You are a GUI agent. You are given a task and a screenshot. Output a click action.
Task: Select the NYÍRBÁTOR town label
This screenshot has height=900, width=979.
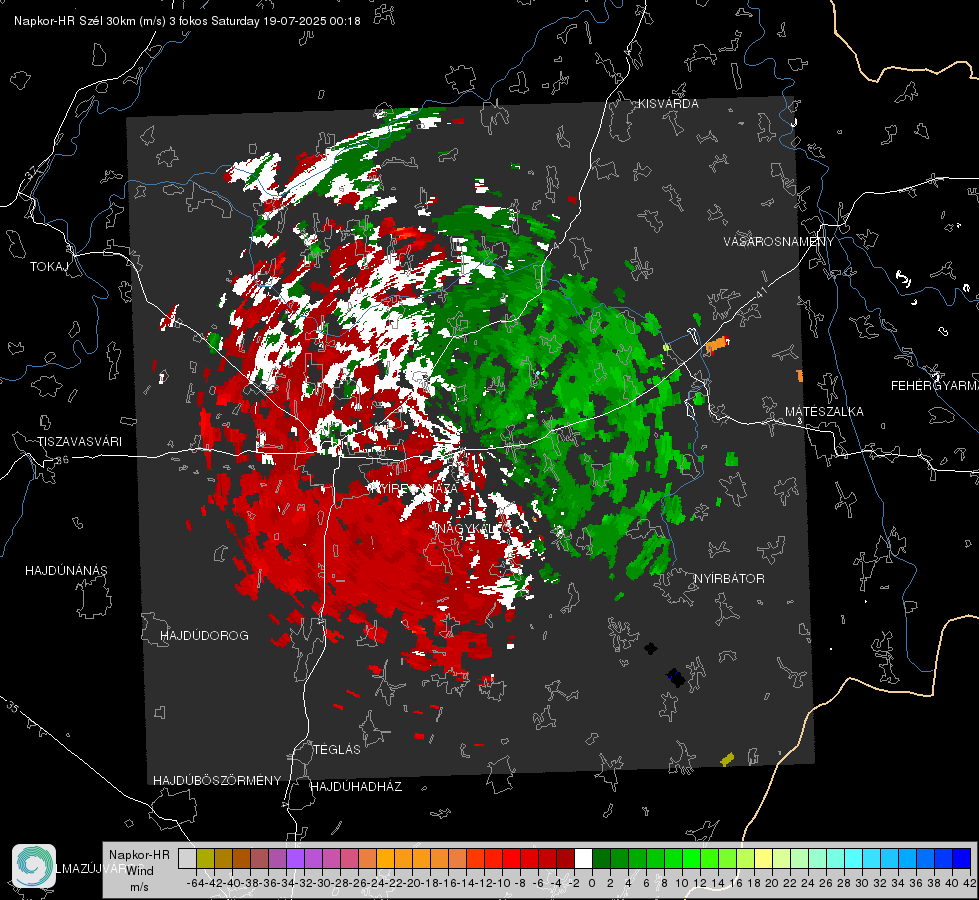click(x=729, y=578)
